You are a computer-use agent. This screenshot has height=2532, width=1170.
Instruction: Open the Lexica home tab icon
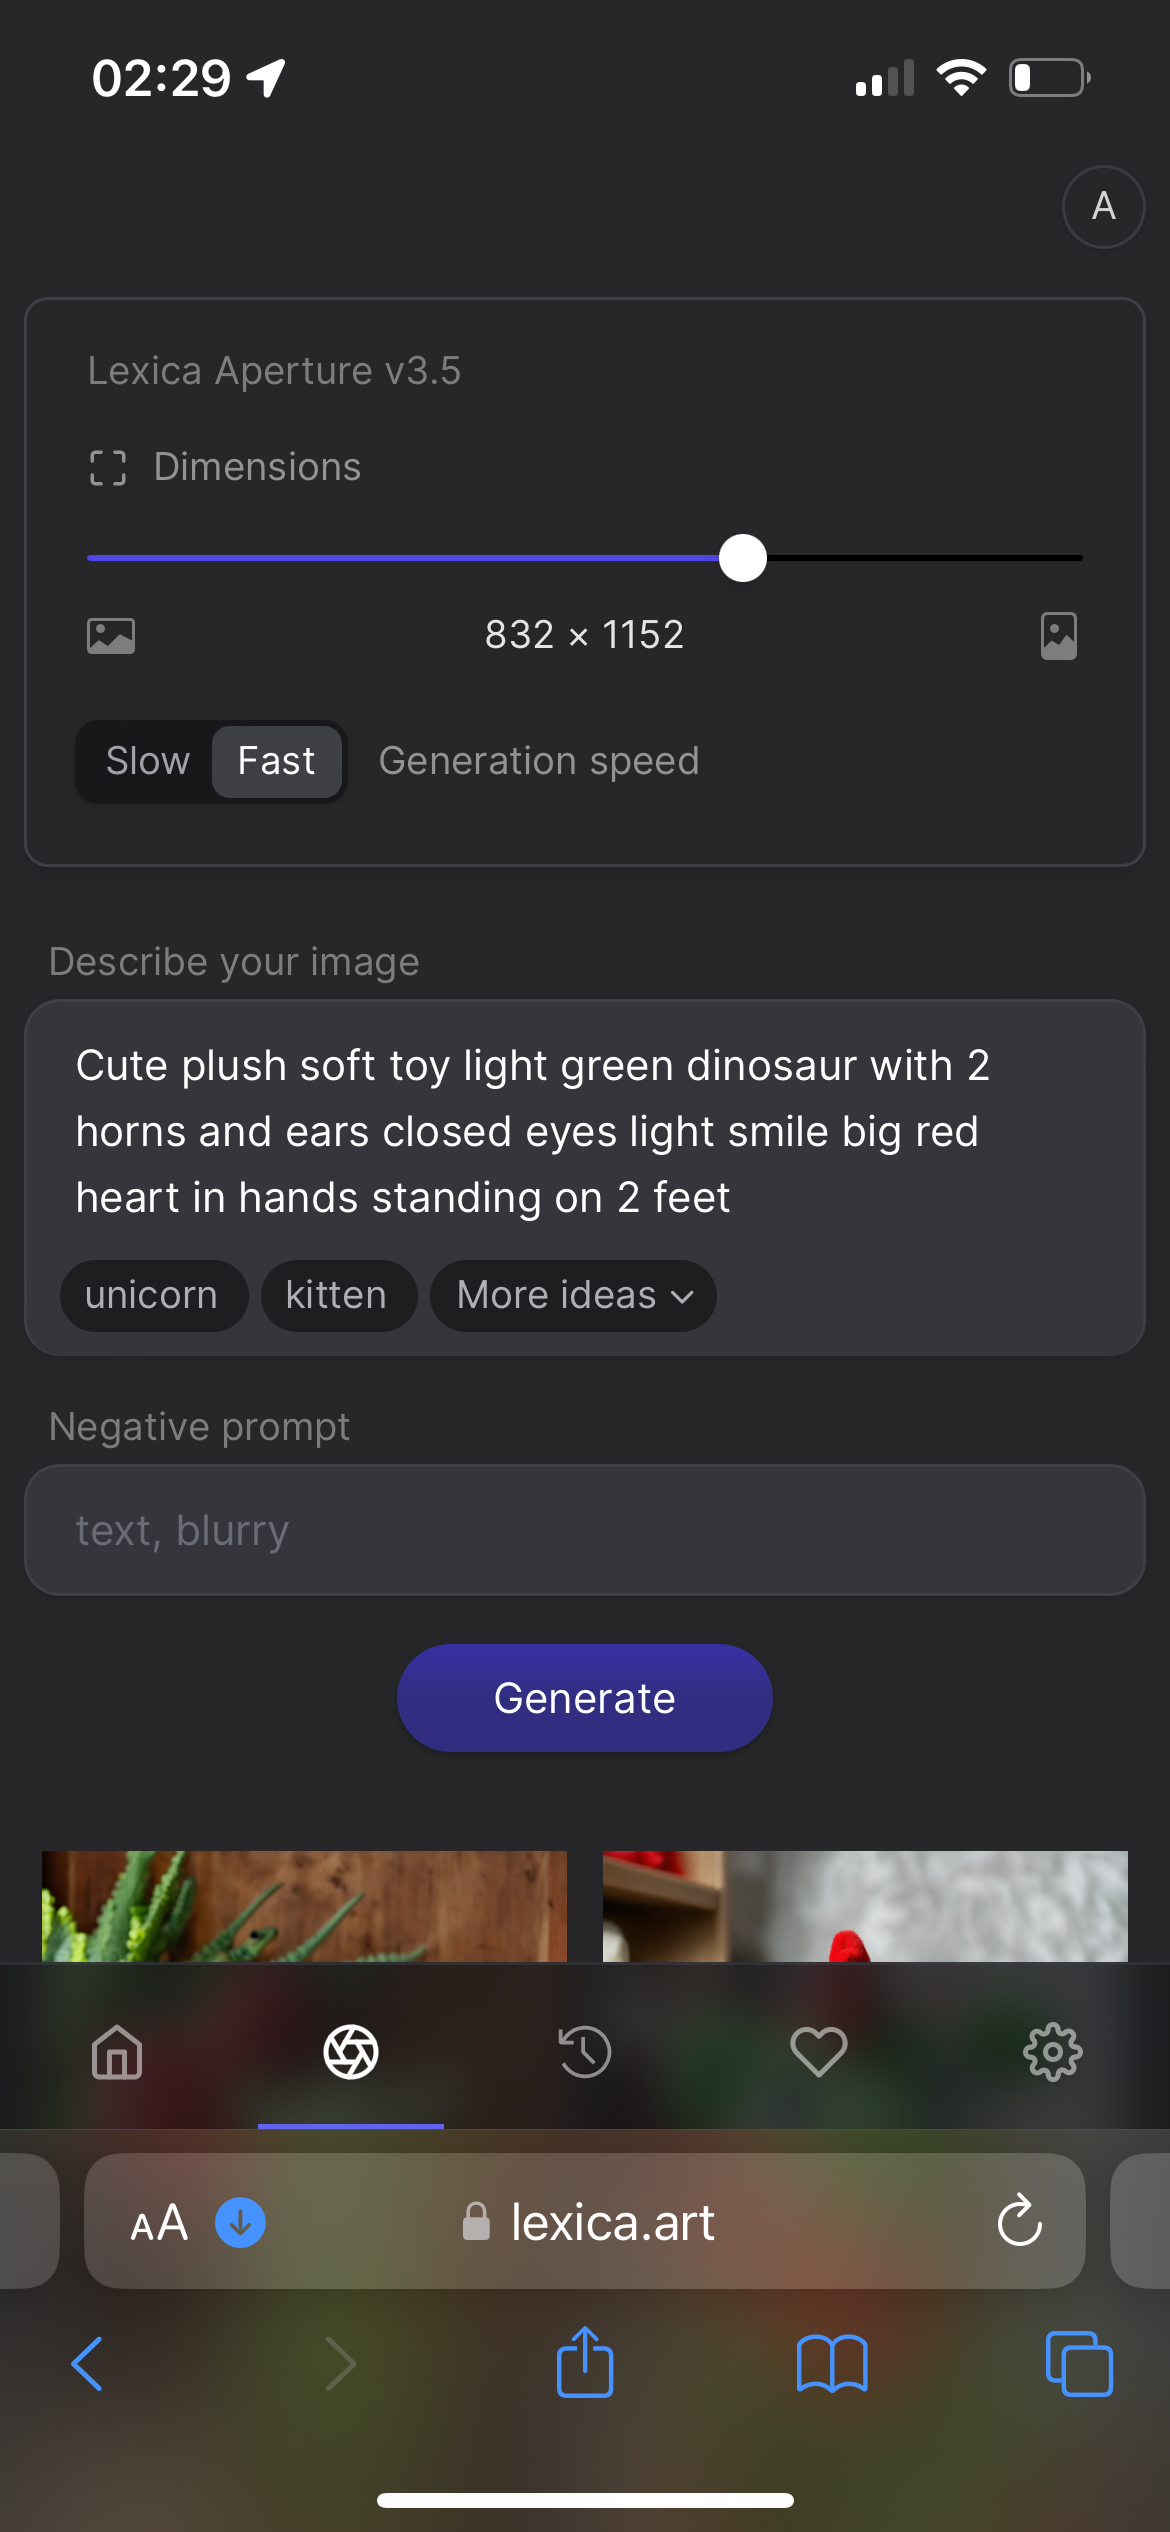point(117,2052)
